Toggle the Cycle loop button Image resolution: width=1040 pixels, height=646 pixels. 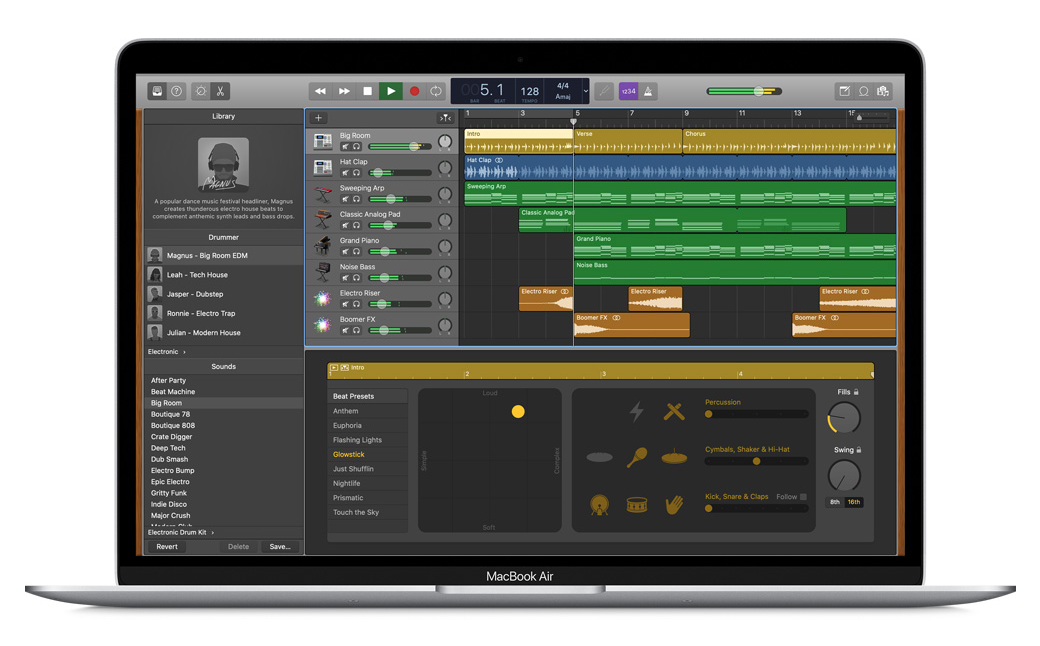click(436, 91)
